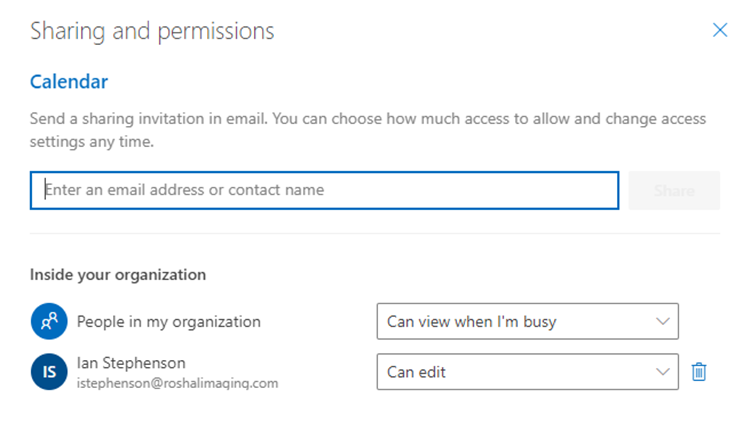Viewport: 750px width, 444px height.
Task: Click 'Can edit' text inside Ian's dropdown
Action: (x=416, y=372)
